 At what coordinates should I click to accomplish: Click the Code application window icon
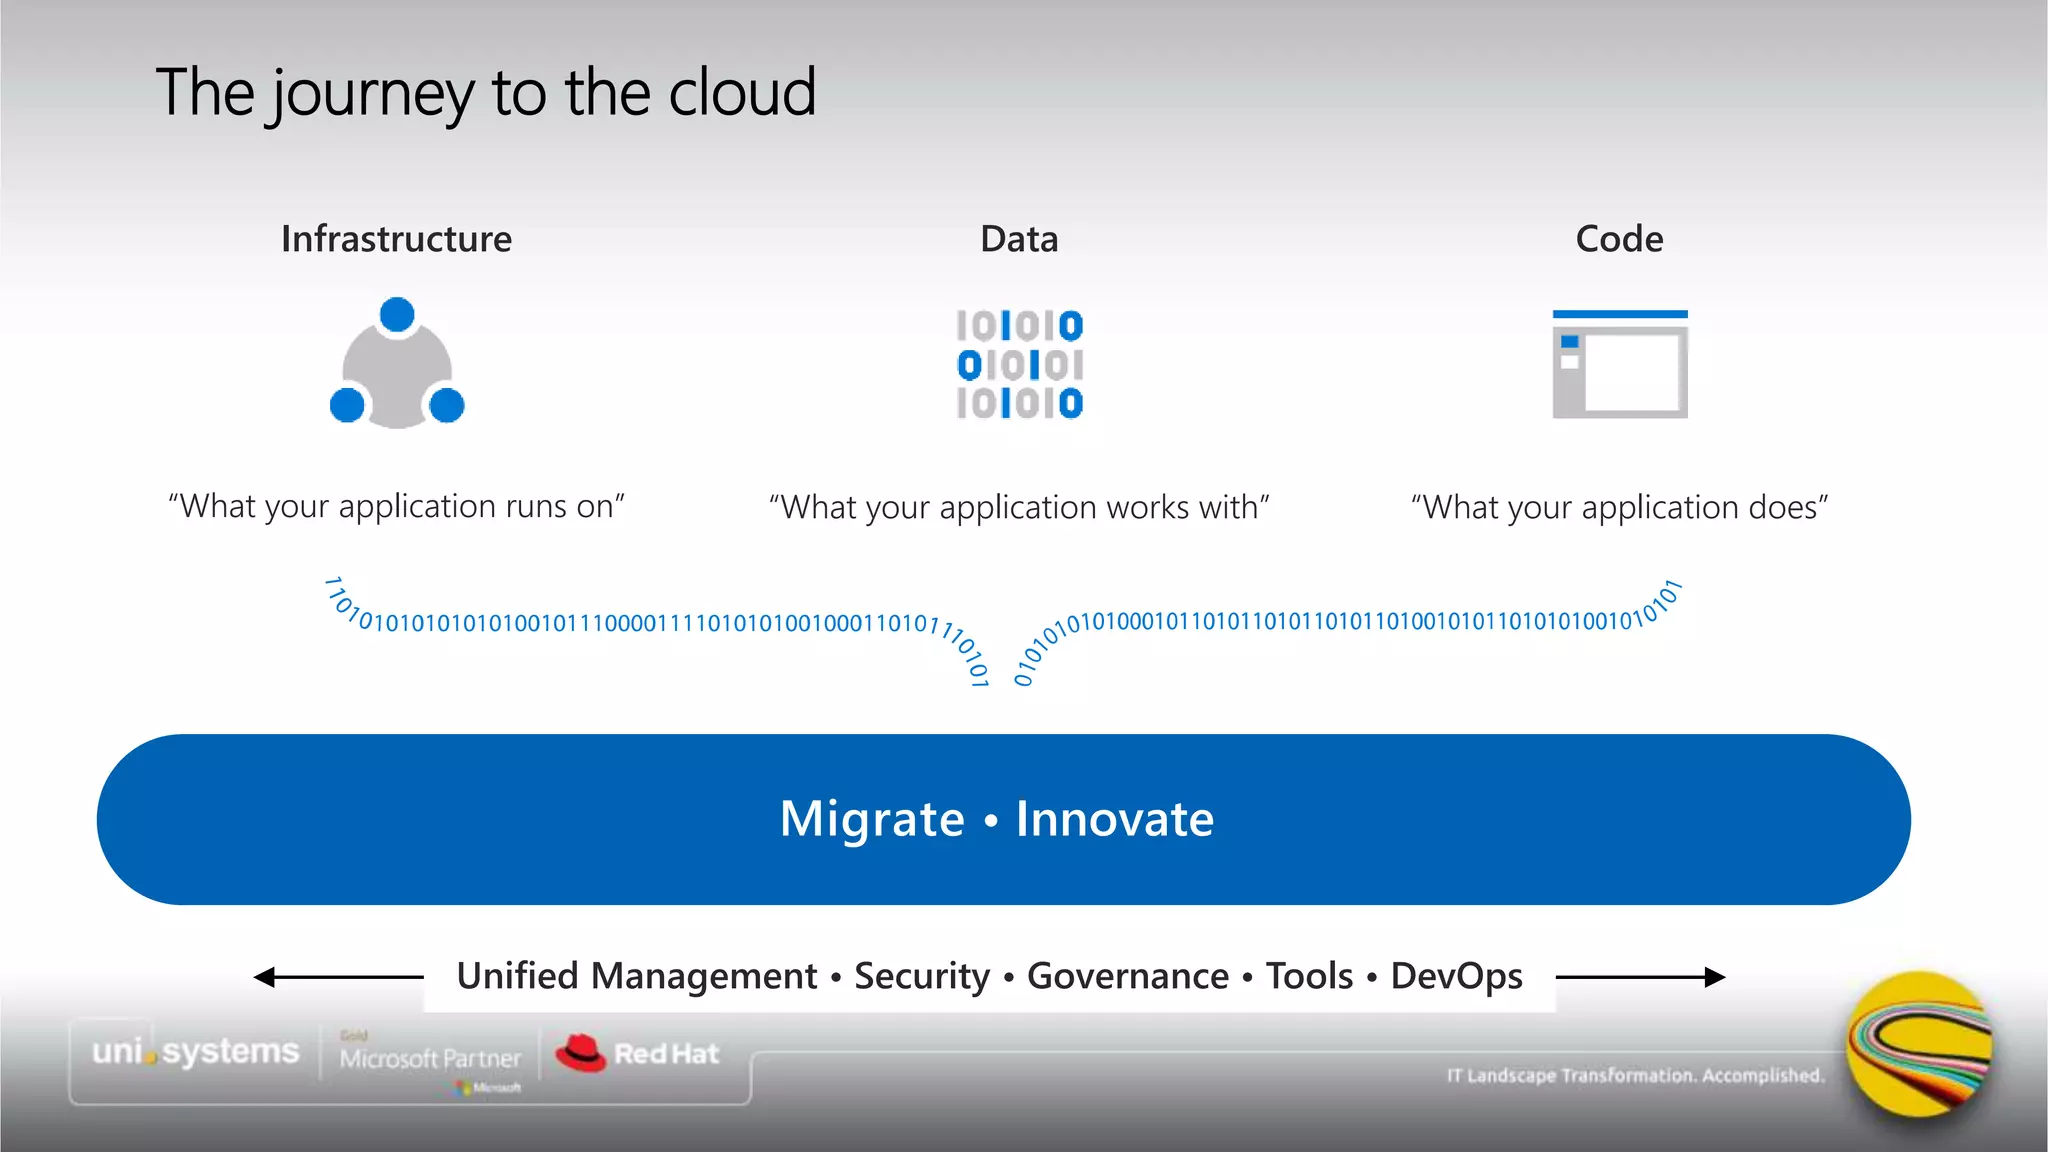pos(1619,365)
